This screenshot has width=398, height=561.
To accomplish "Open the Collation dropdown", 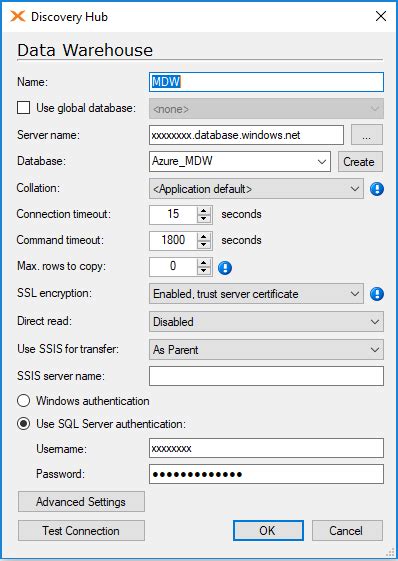I will 256,189.
